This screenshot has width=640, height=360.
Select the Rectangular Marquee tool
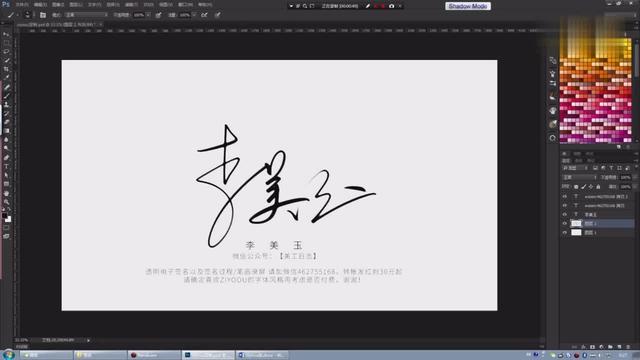pos(6,43)
